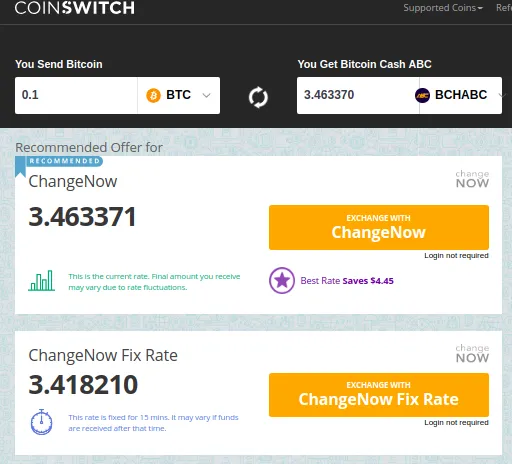Click the CoinSwitch logo to go home
Screen dimensions: 512x464
tap(75, 8)
